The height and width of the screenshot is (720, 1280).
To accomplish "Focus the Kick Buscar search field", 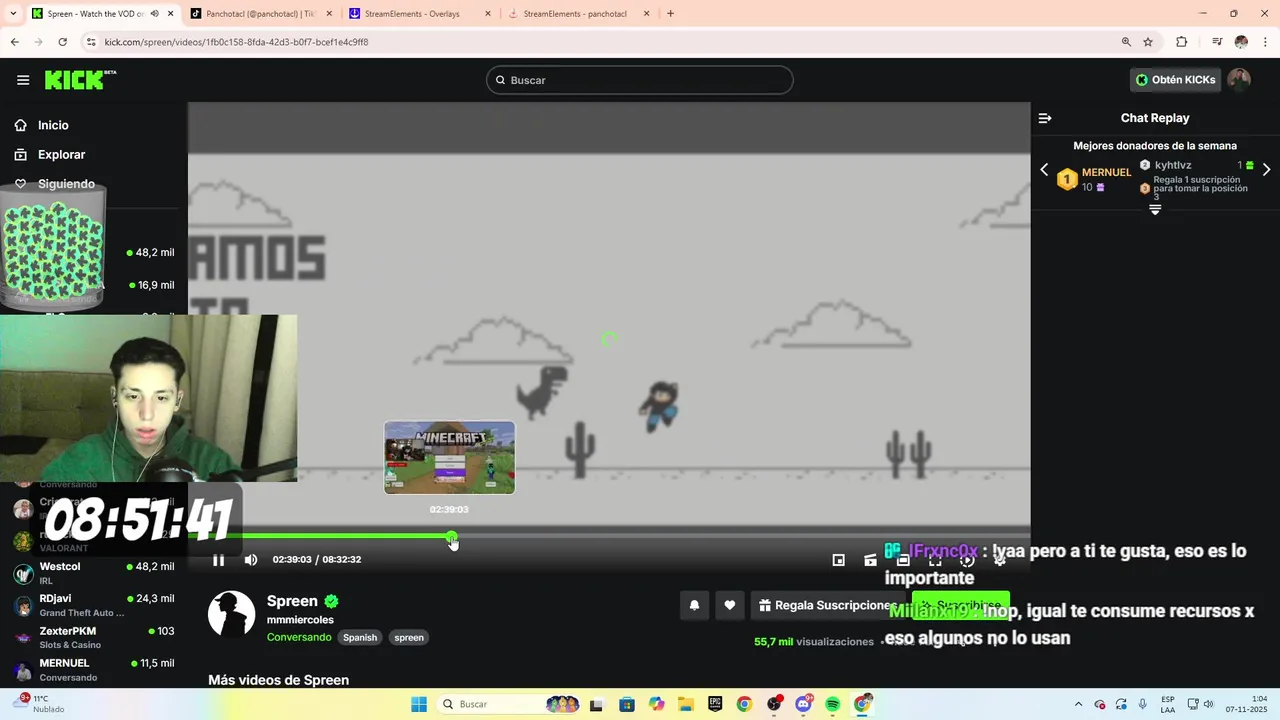I will tap(640, 80).
